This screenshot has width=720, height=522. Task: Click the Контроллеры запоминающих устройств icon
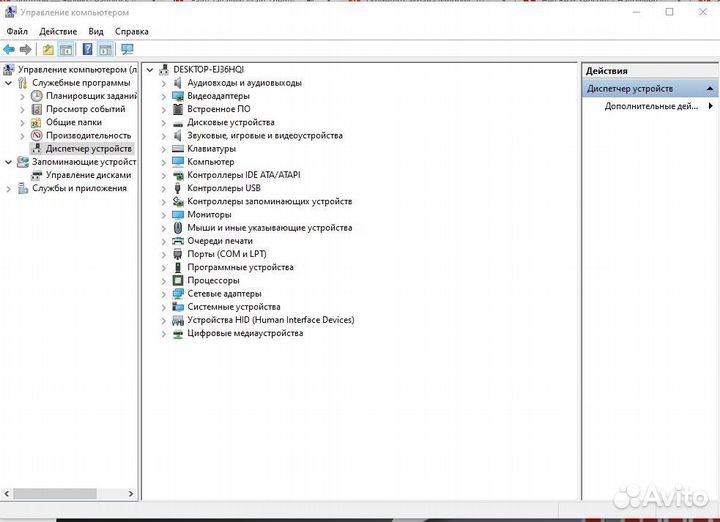(178, 202)
